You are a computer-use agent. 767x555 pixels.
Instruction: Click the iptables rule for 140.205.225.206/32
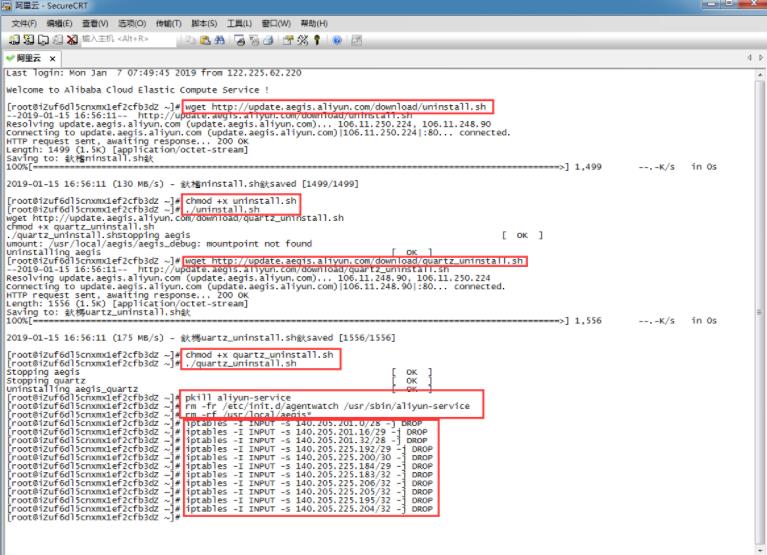(x=309, y=483)
